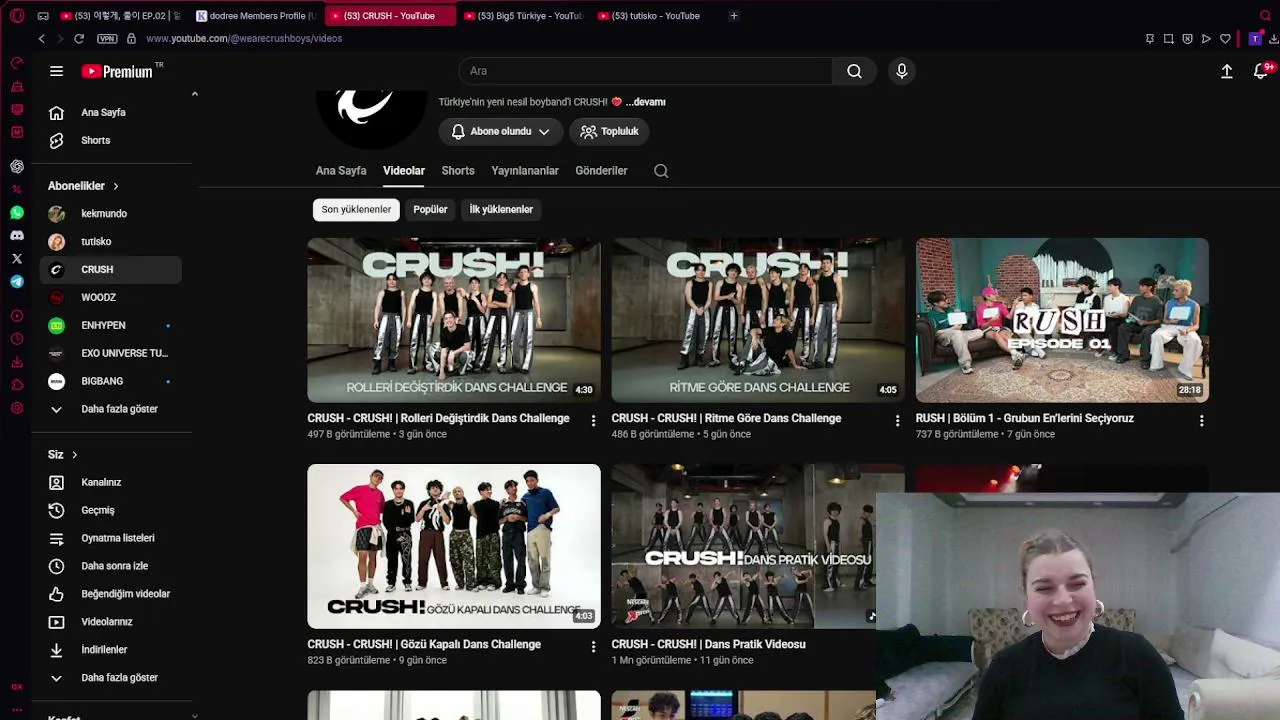Click the upload/create icon on YouTube
Image resolution: width=1280 pixels, height=720 pixels.
point(1227,71)
